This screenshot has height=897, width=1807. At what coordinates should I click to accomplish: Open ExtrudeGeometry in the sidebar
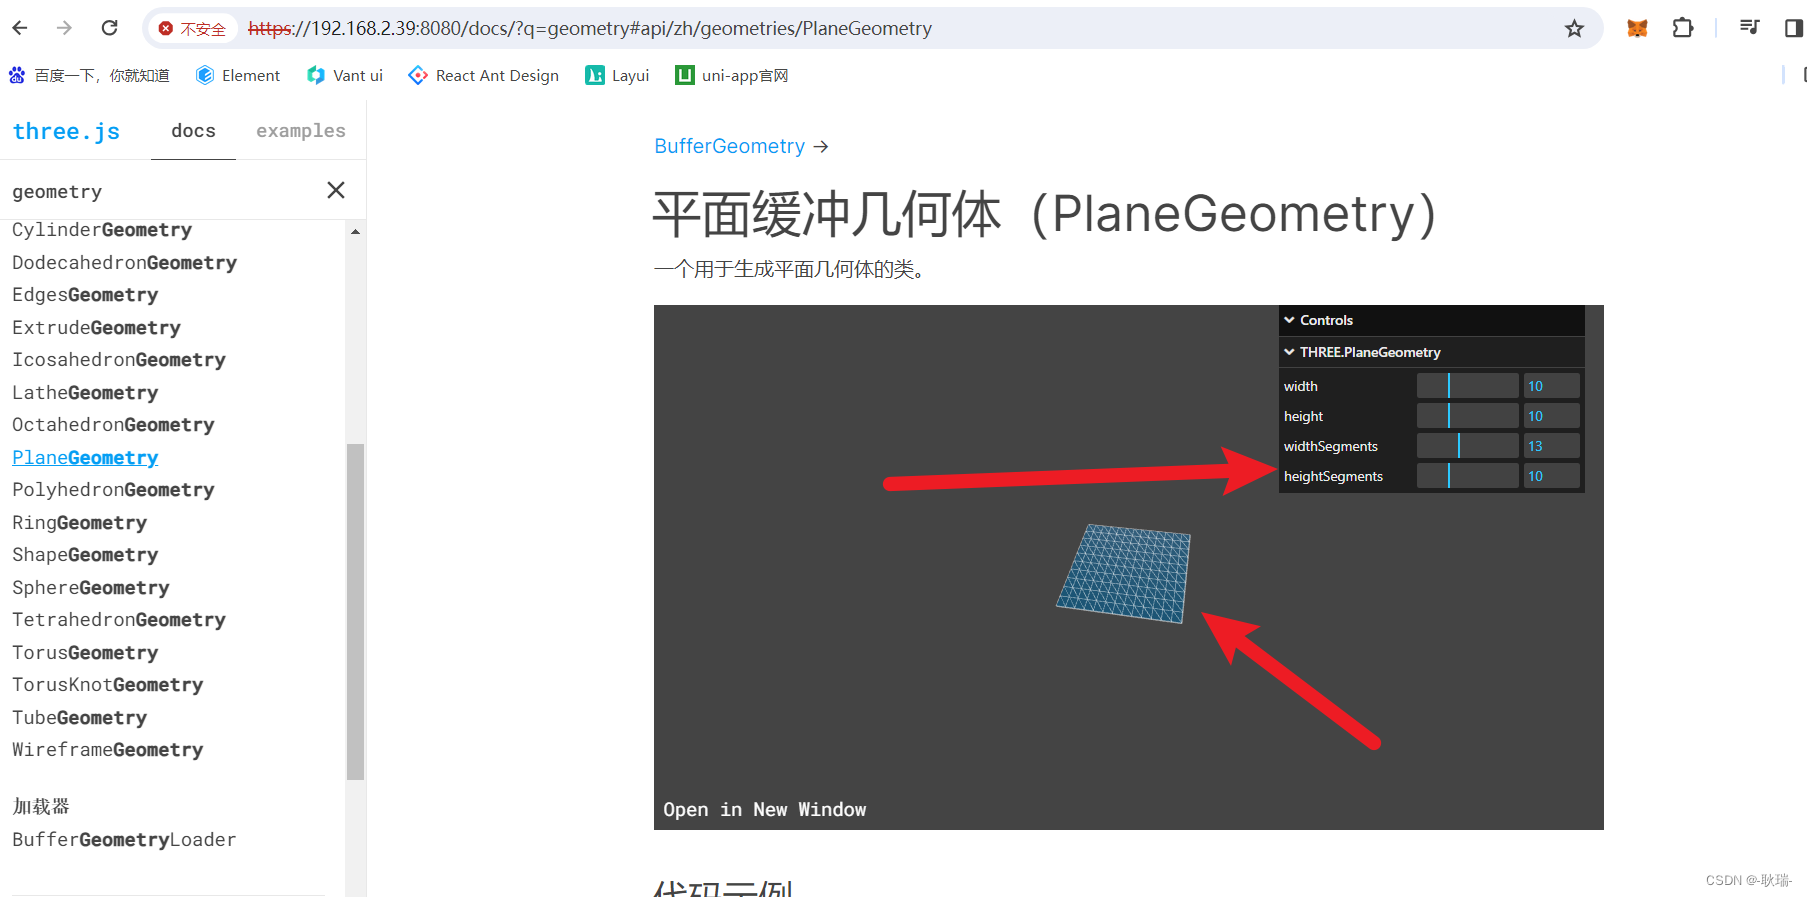(96, 328)
